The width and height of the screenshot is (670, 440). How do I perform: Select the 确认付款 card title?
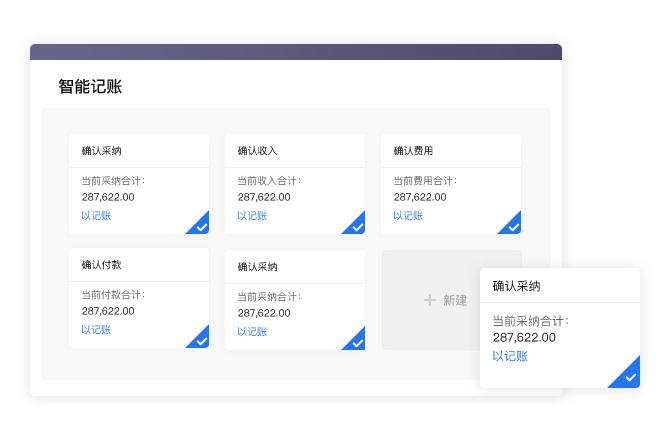pos(101,265)
